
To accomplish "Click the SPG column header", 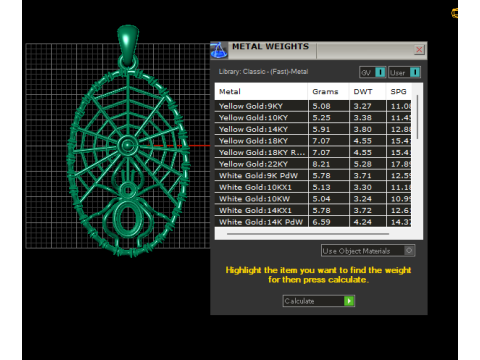I will pos(399,91).
